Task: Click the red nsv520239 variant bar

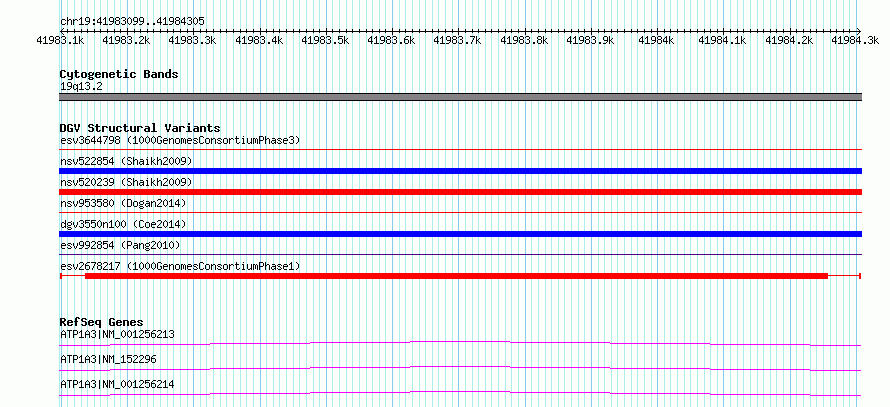Action: (461, 192)
